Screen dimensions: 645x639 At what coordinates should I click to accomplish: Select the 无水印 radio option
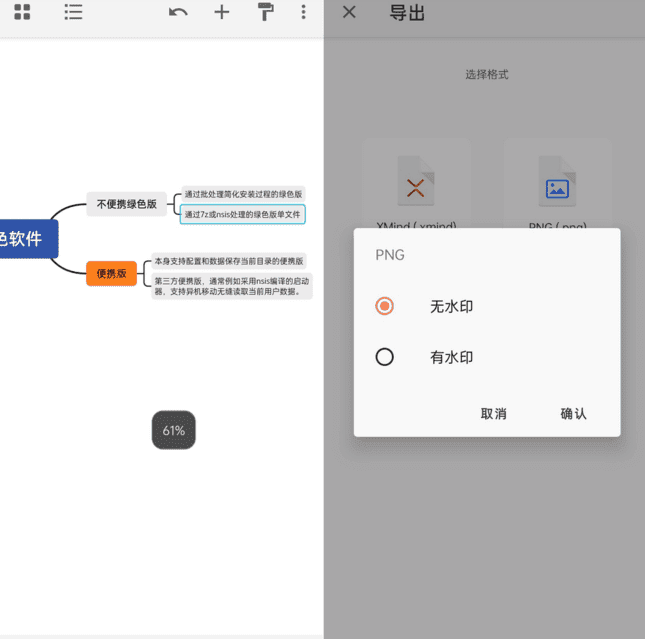[x=384, y=306]
